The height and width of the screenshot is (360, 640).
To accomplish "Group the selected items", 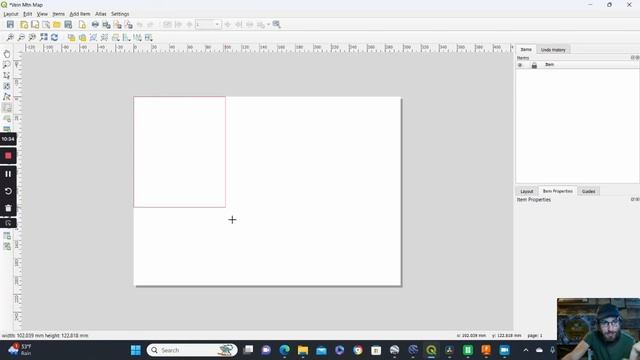I will point(93,38).
